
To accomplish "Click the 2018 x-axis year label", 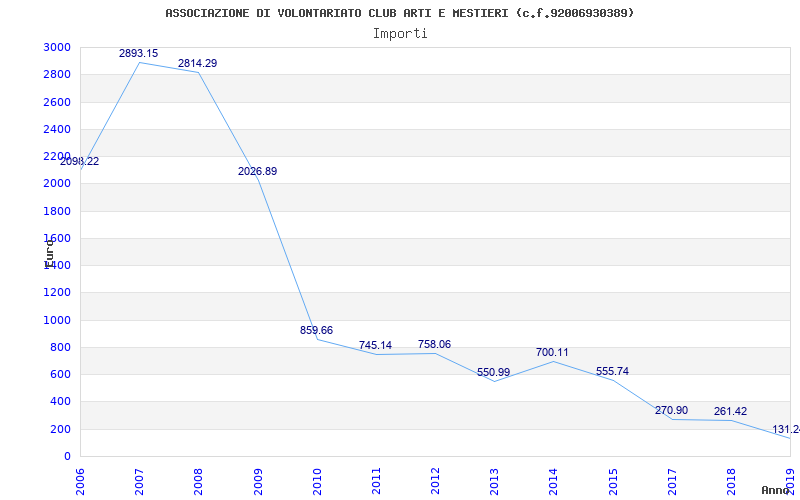I will (x=731, y=481).
